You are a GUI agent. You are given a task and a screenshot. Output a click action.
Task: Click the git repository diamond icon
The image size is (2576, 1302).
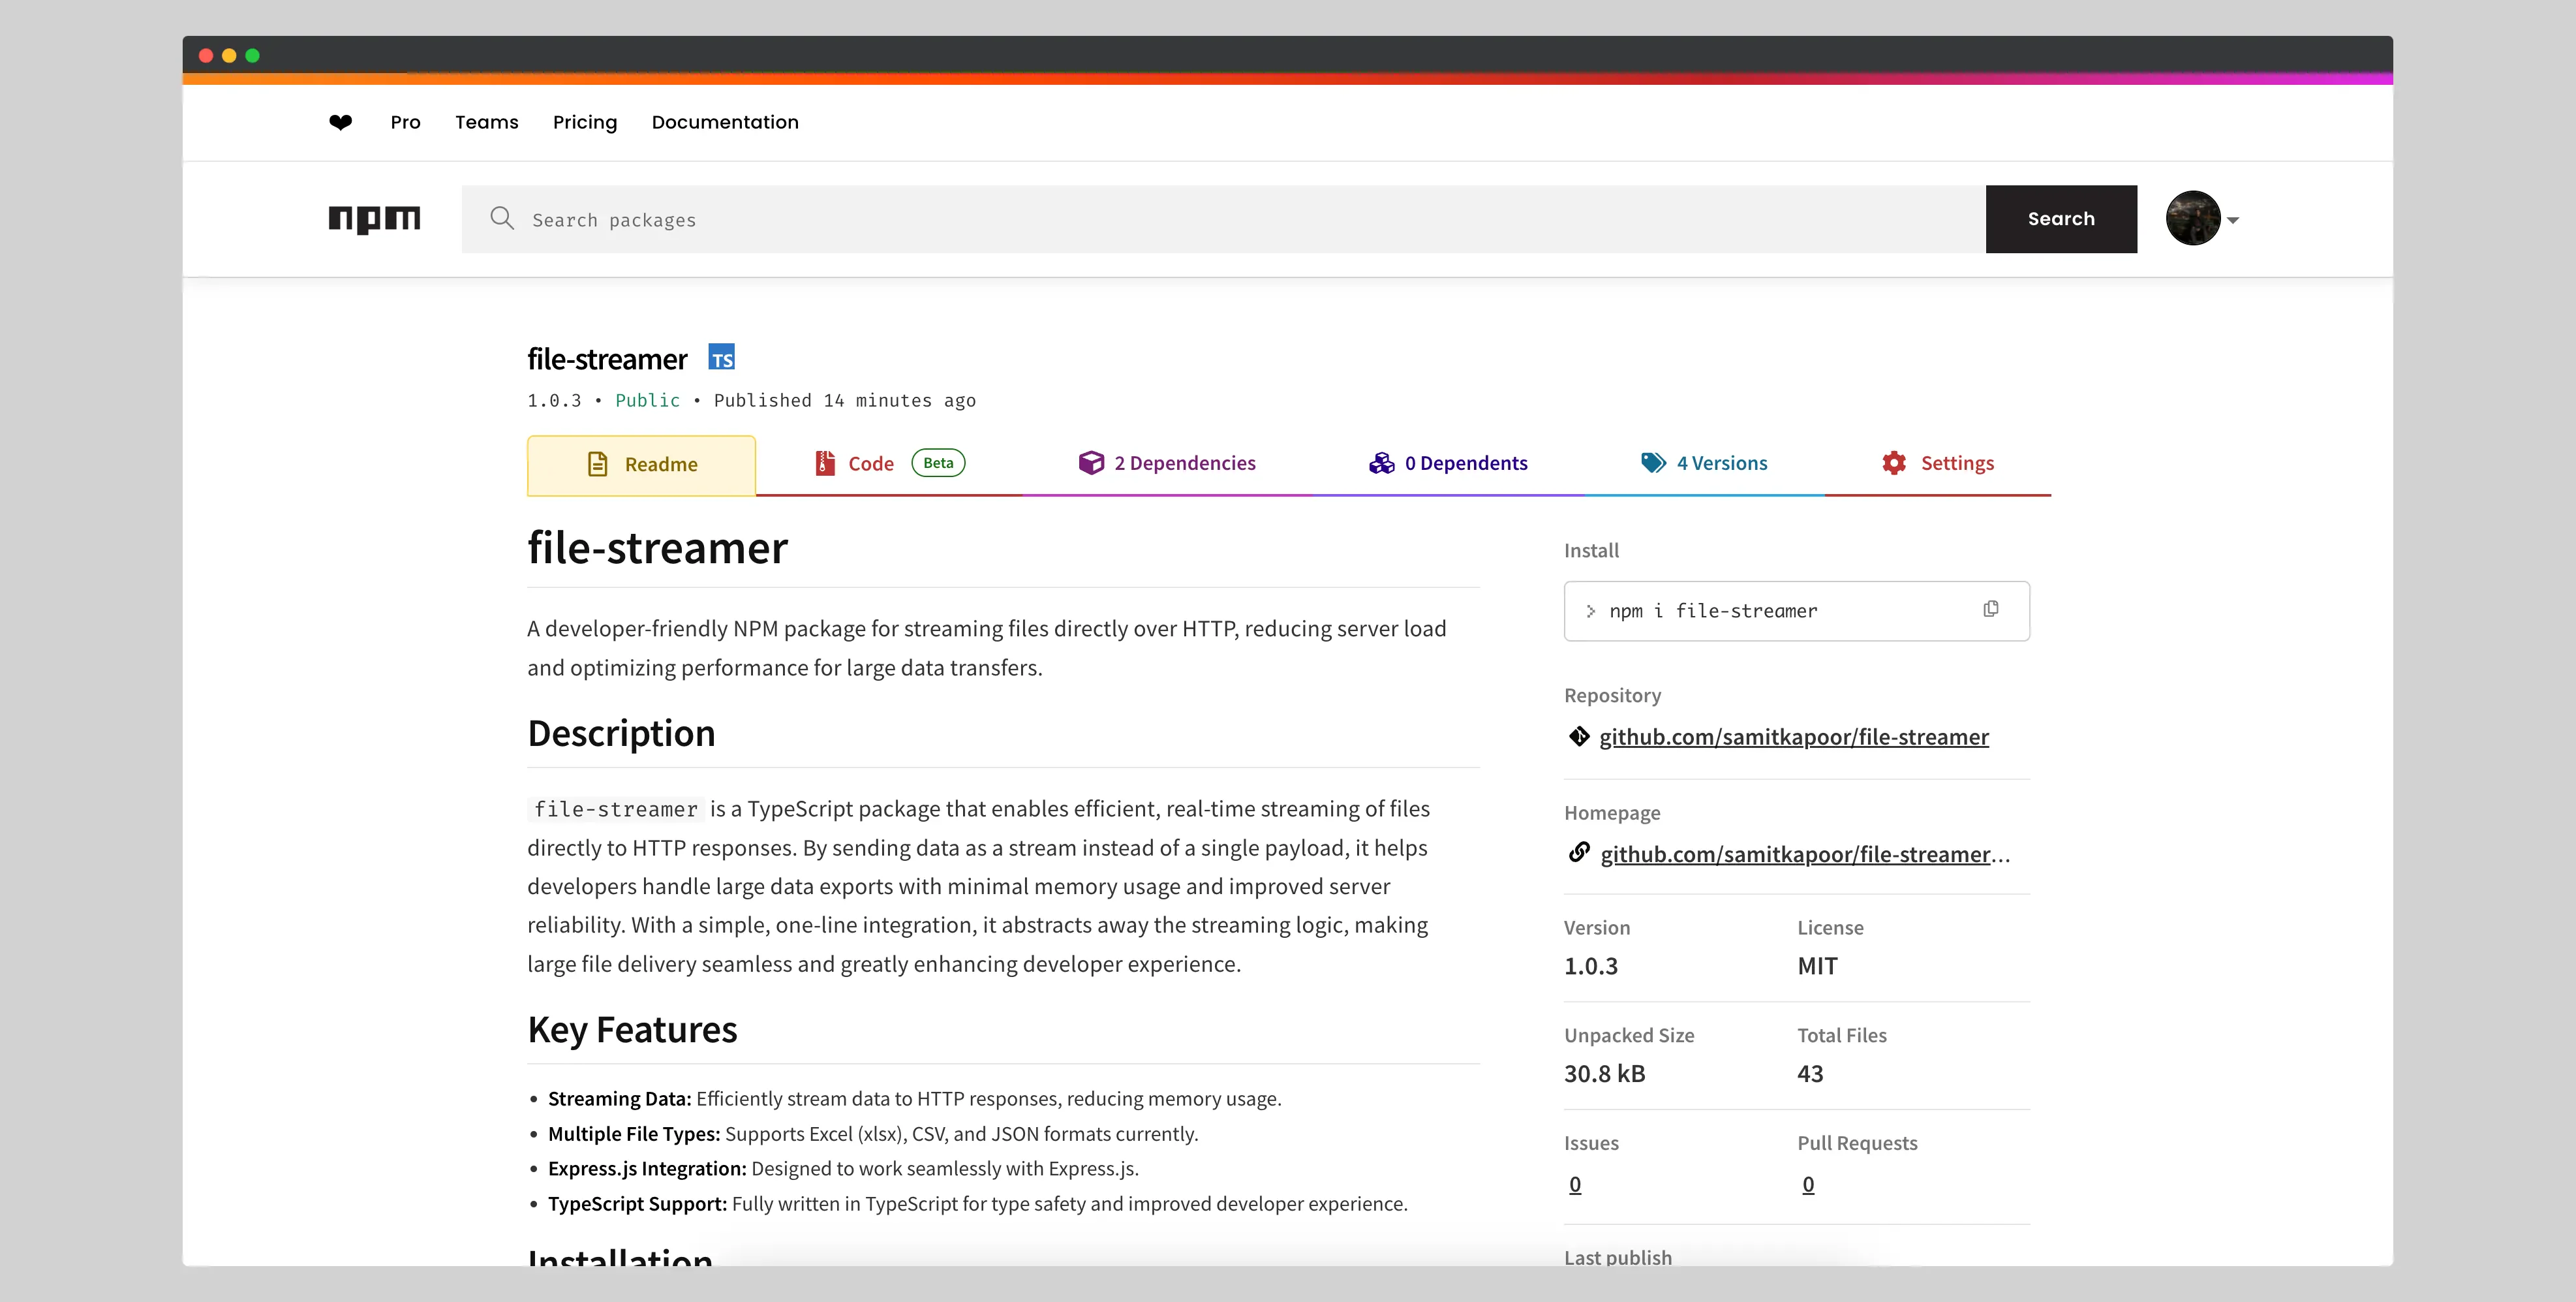1579,737
